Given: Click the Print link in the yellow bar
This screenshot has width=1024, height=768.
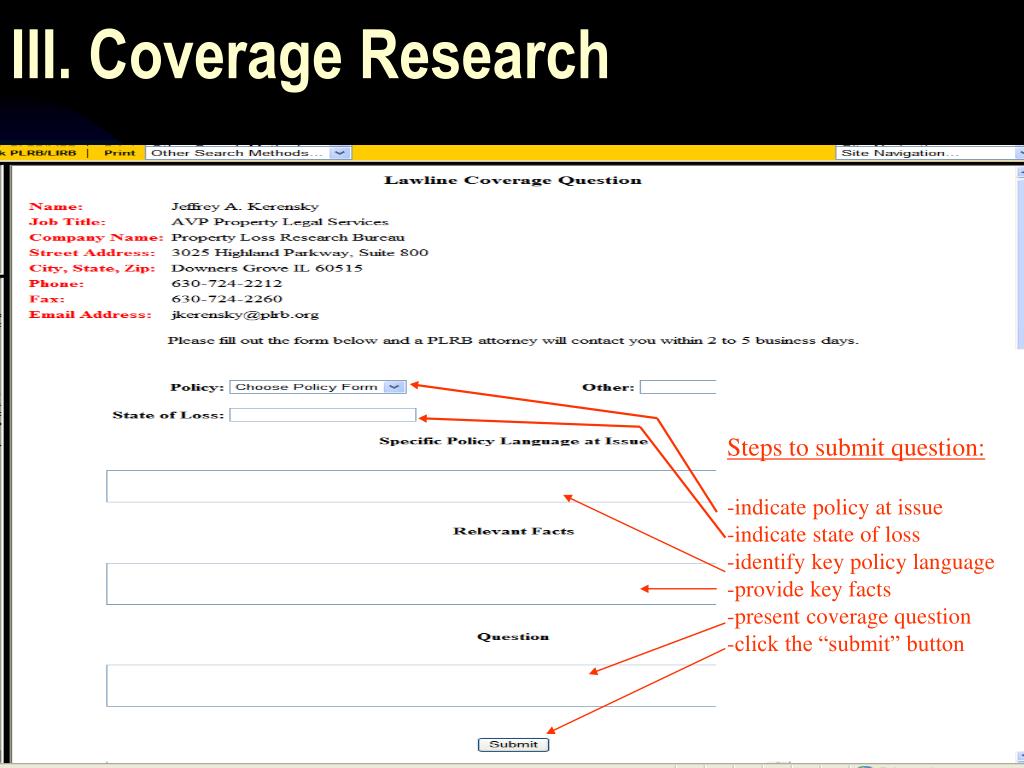Looking at the screenshot, I should (120, 153).
